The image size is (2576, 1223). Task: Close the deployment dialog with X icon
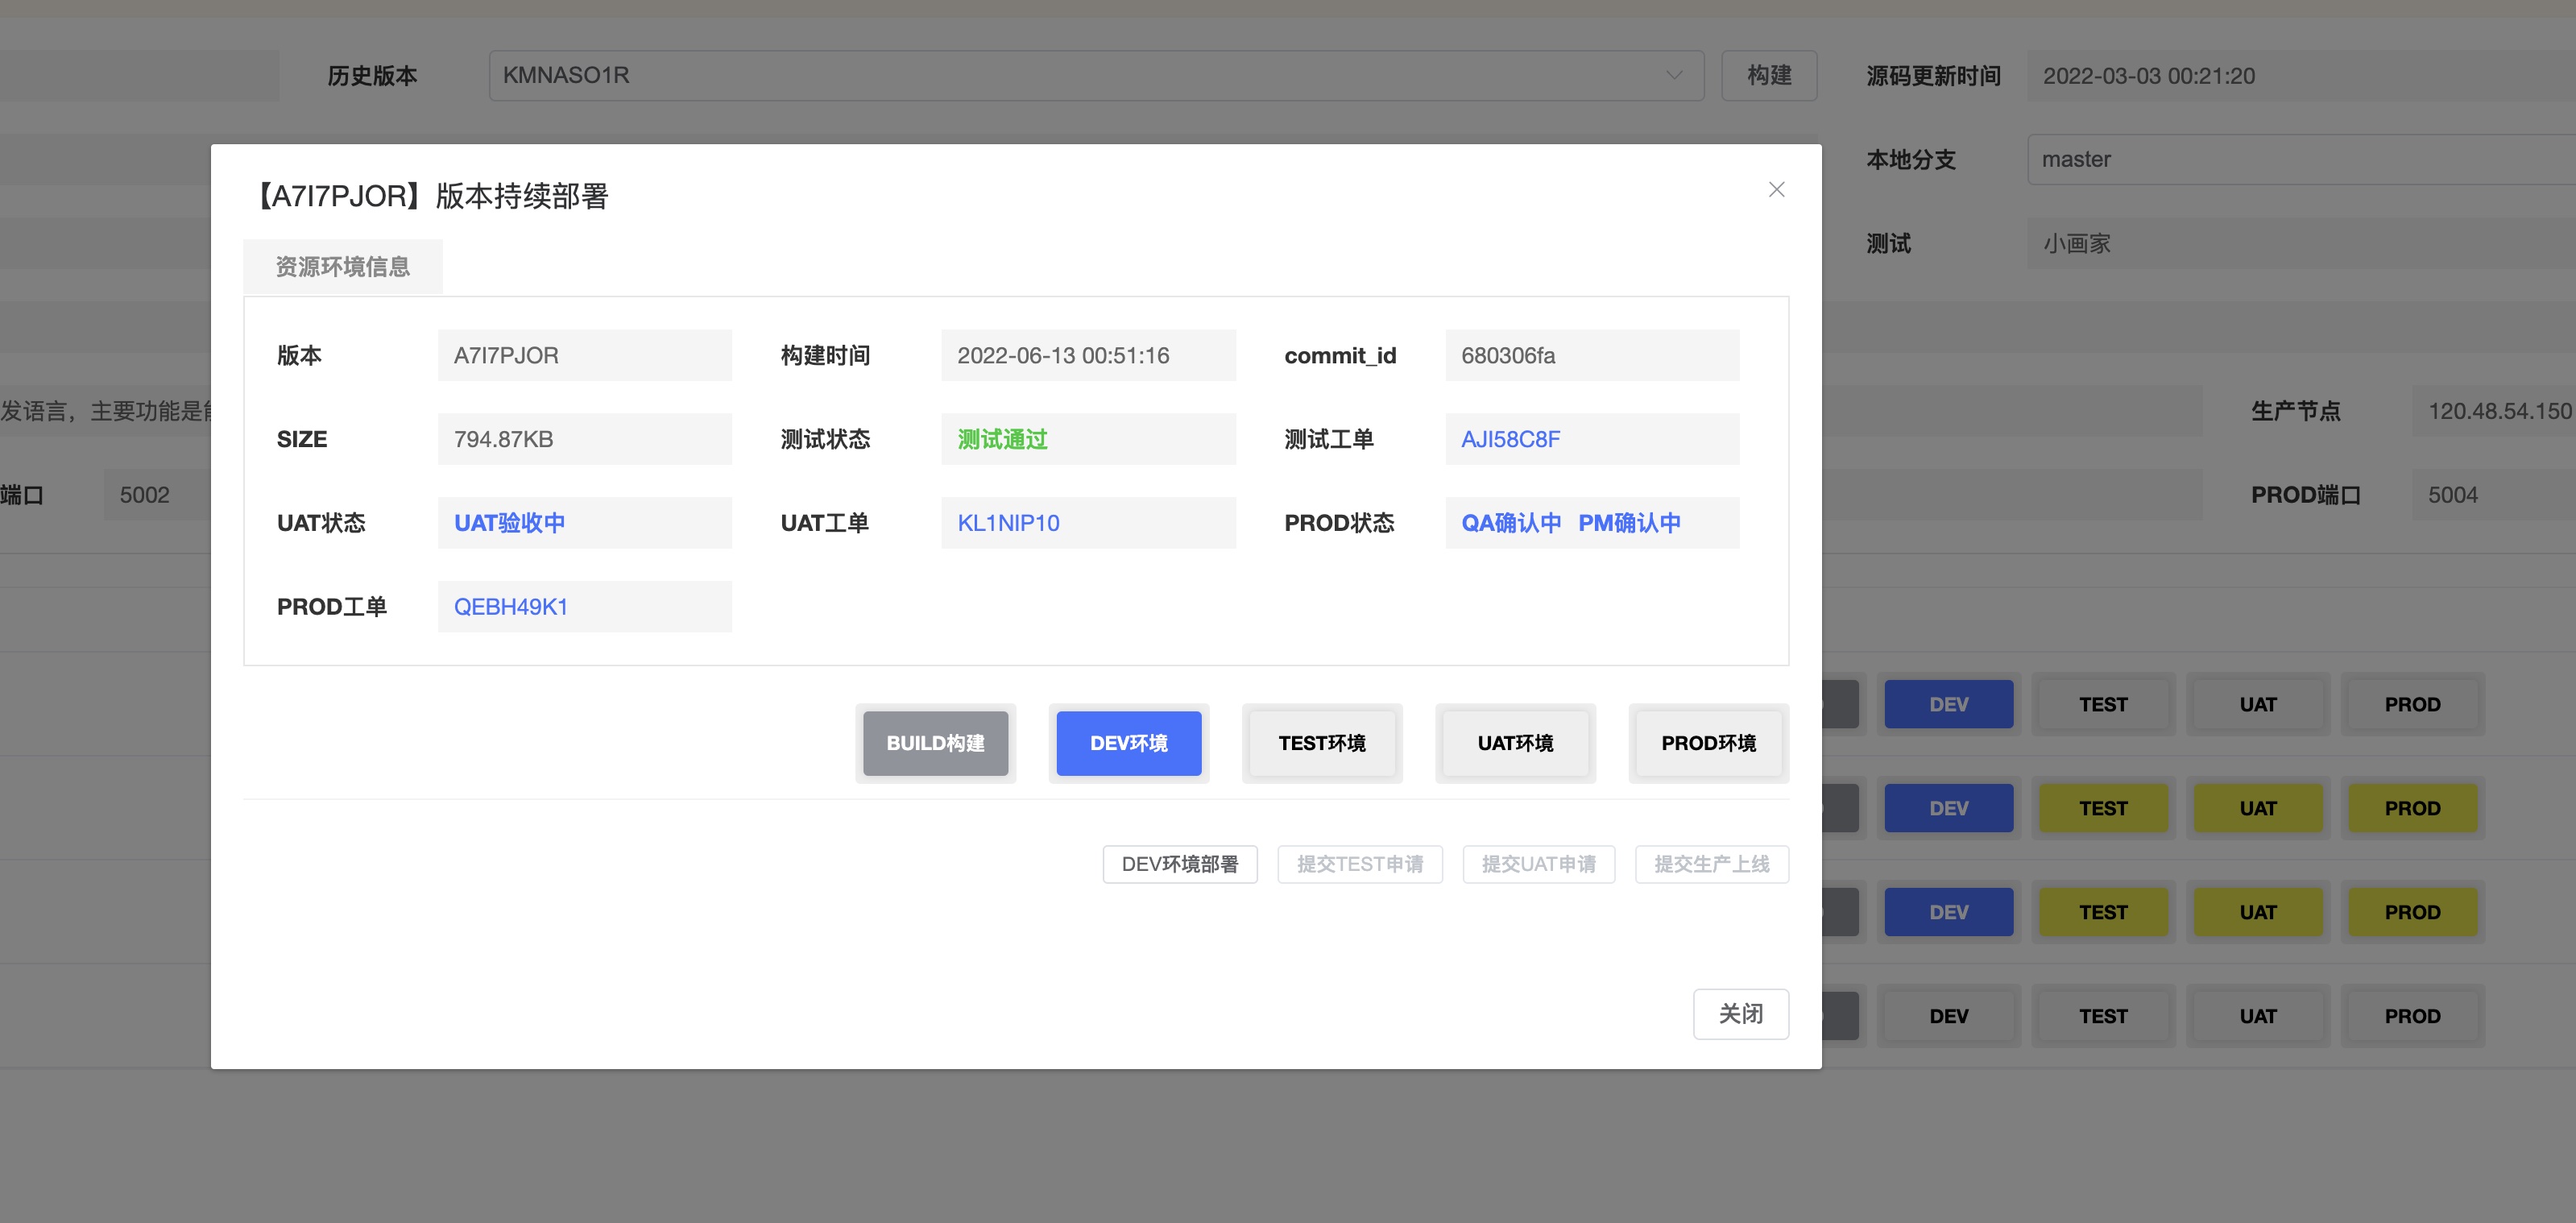click(1776, 190)
